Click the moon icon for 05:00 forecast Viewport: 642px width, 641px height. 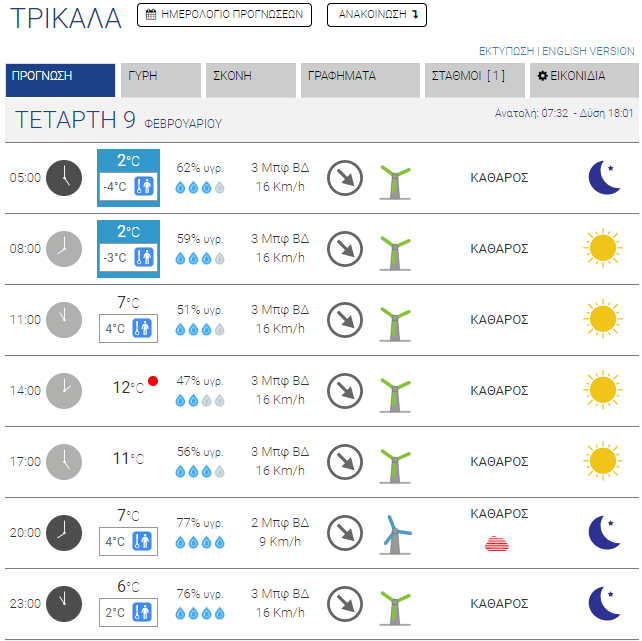coord(604,178)
